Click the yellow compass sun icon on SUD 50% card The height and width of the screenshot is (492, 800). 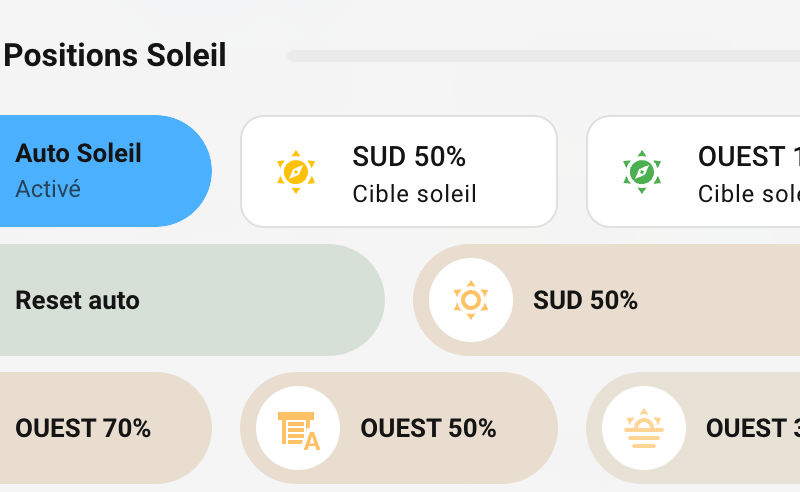[x=295, y=171]
